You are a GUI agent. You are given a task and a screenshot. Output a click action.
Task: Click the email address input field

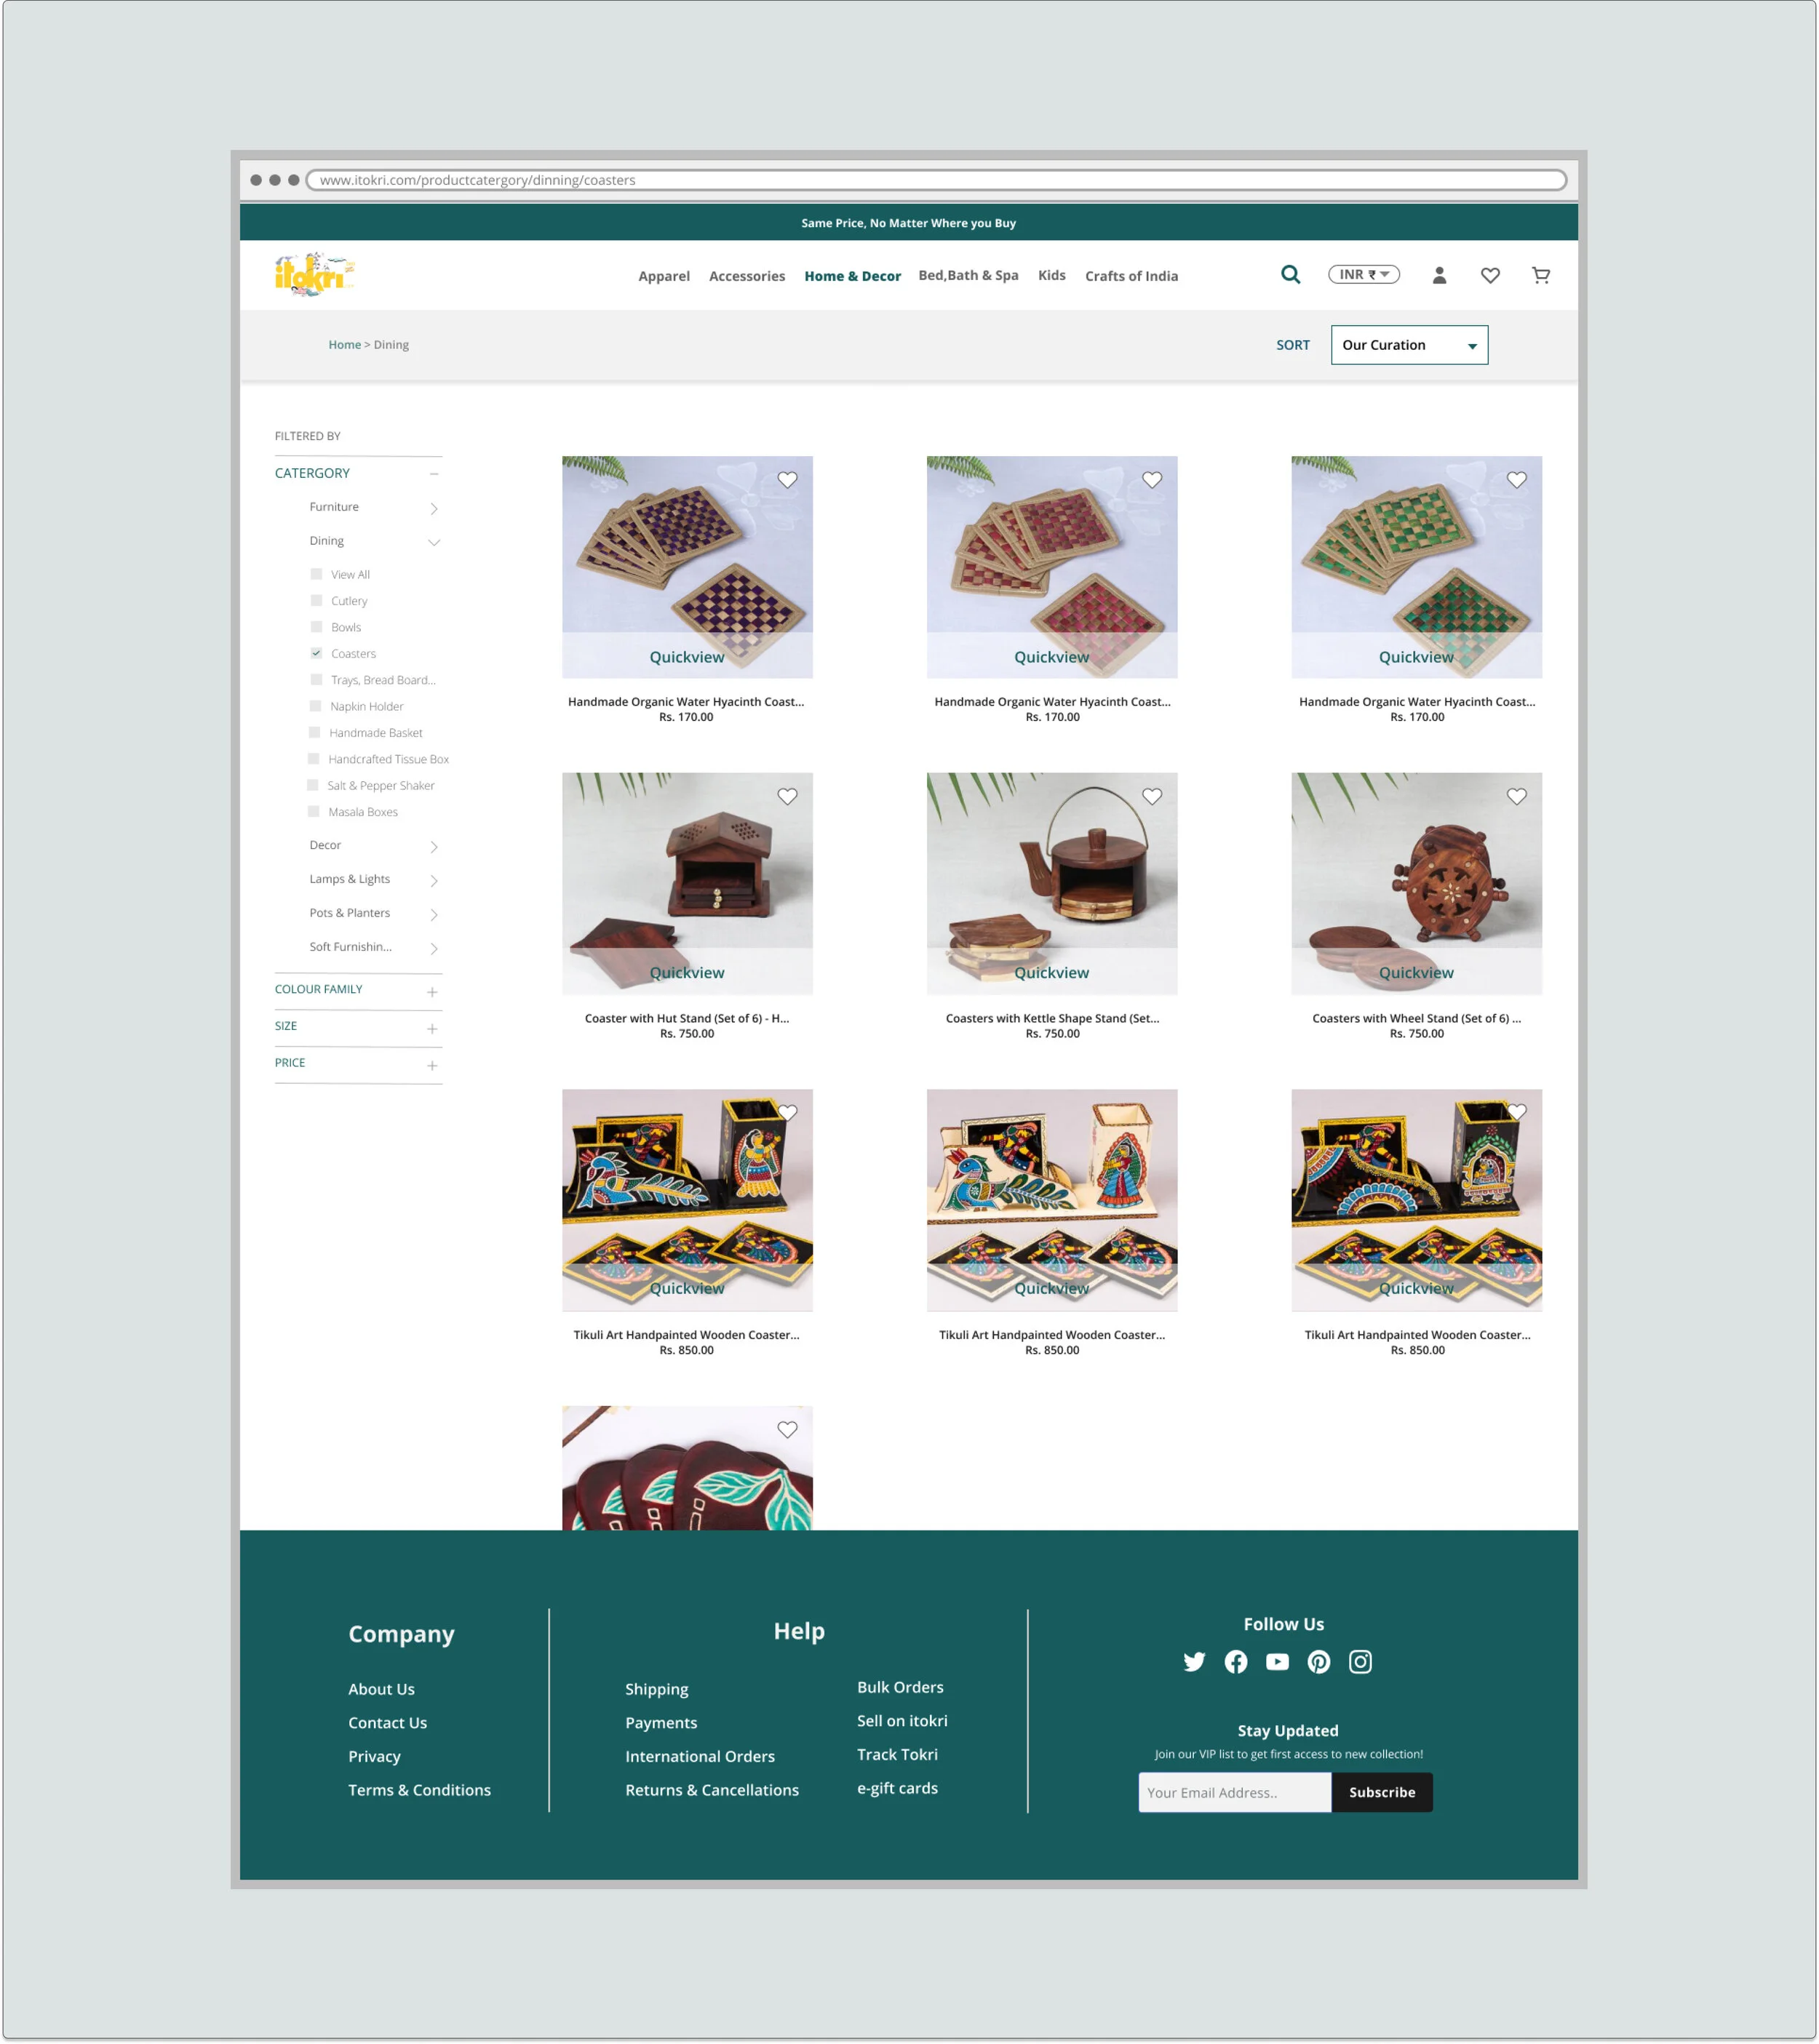pos(1234,1792)
